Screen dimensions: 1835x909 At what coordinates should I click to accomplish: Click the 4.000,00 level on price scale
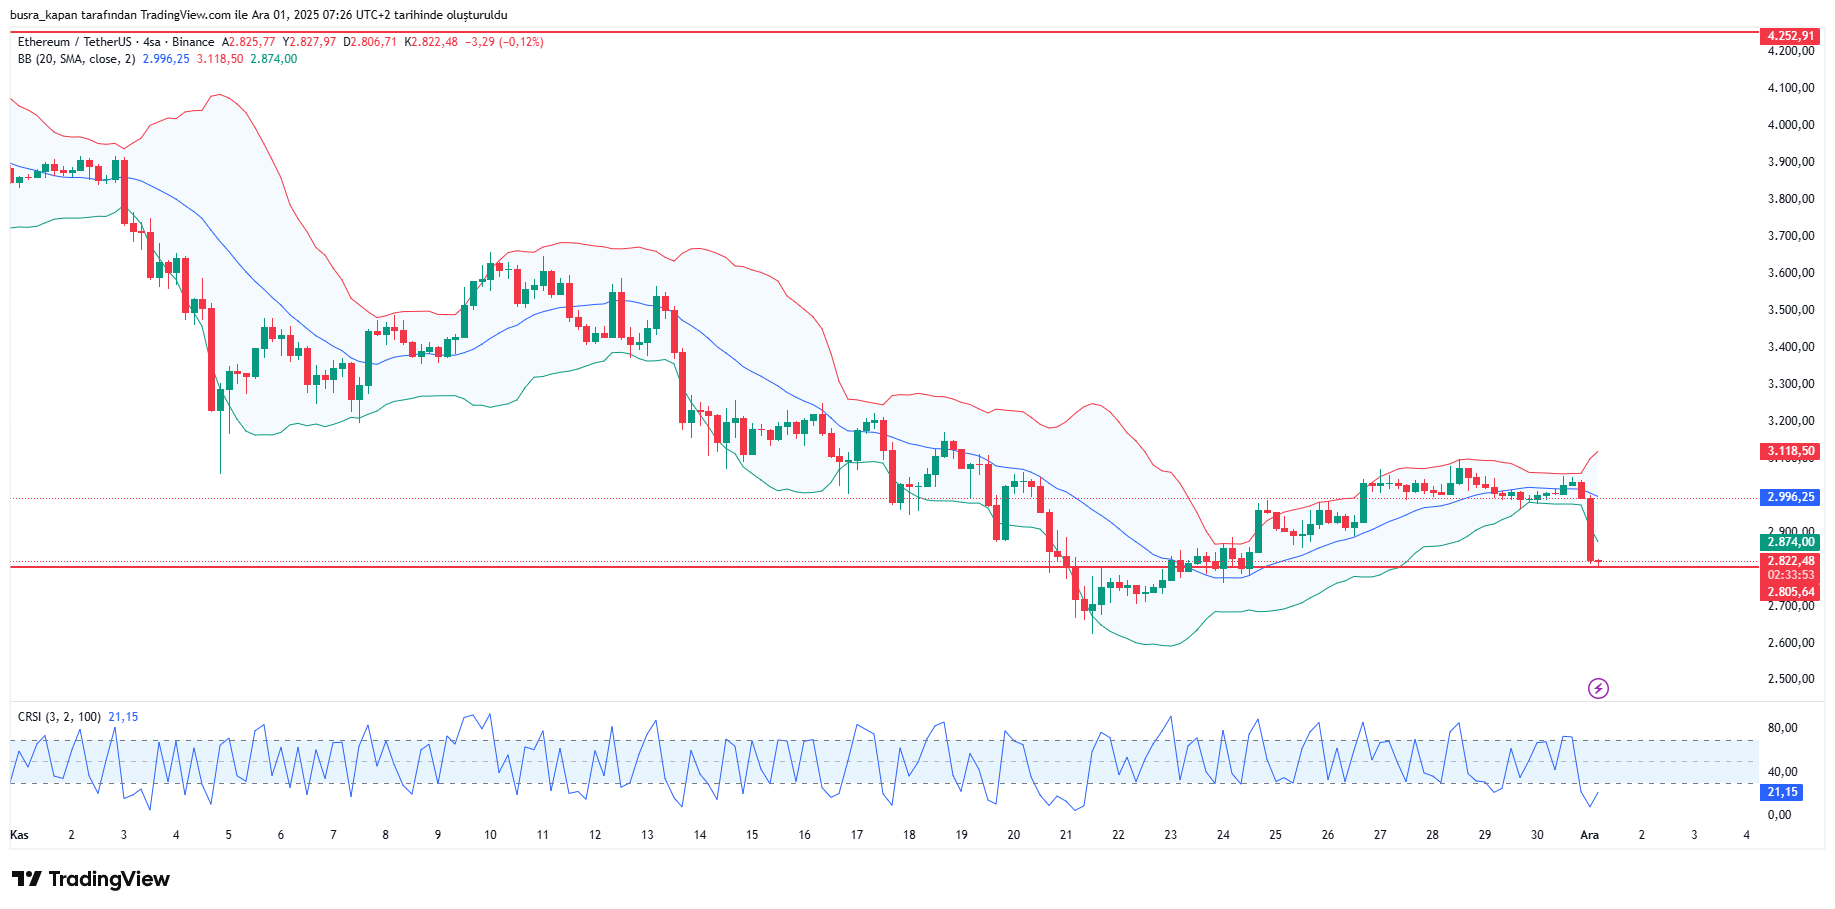(x=1790, y=125)
